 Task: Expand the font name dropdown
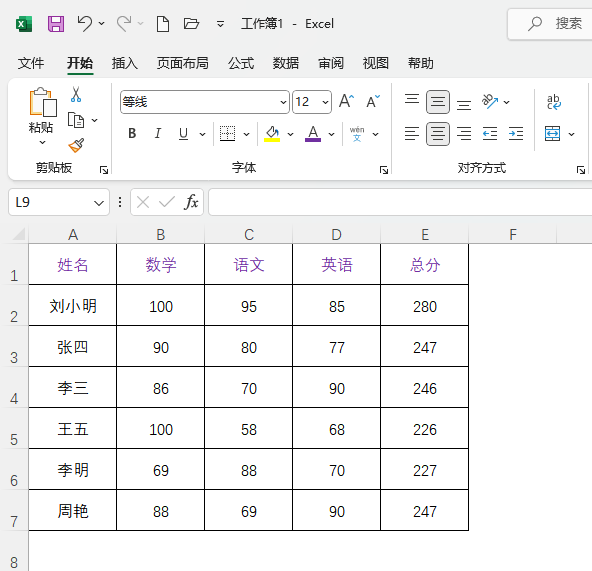pos(283,102)
